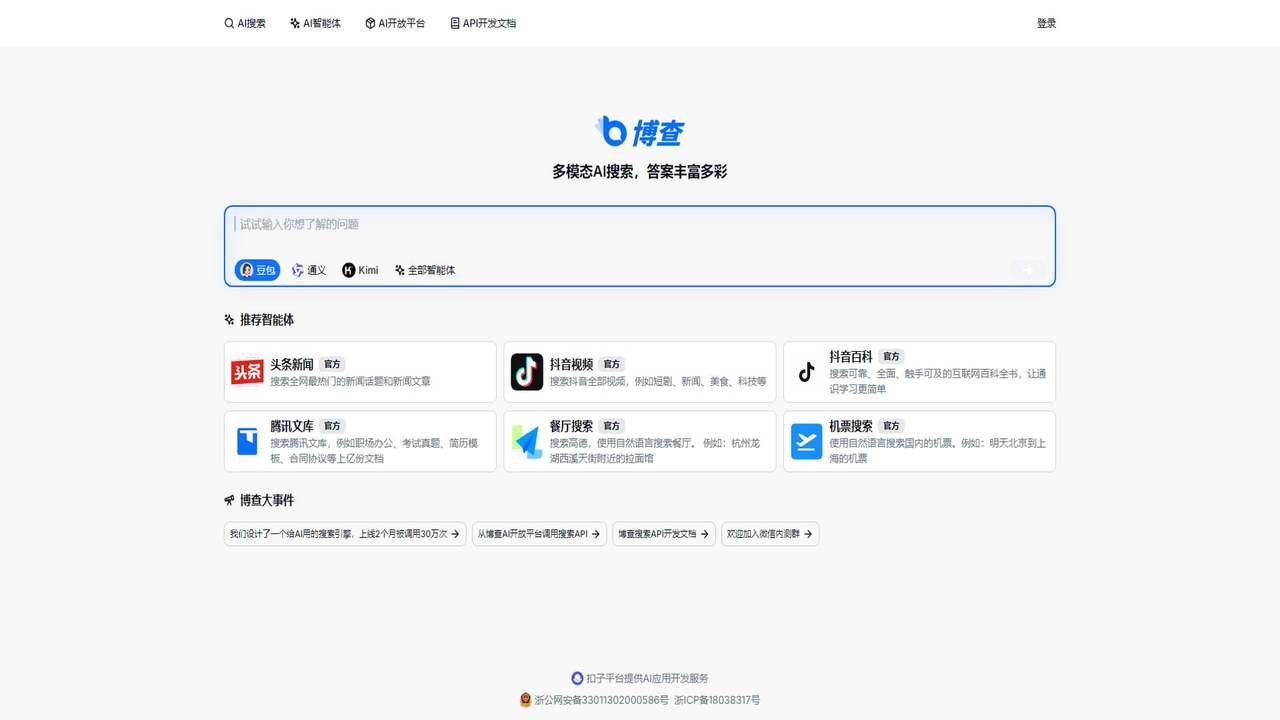The height and width of the screenshot is (720, 1280).
Task: Click 欢迎加入微信内测群 button
Action: 770,534
